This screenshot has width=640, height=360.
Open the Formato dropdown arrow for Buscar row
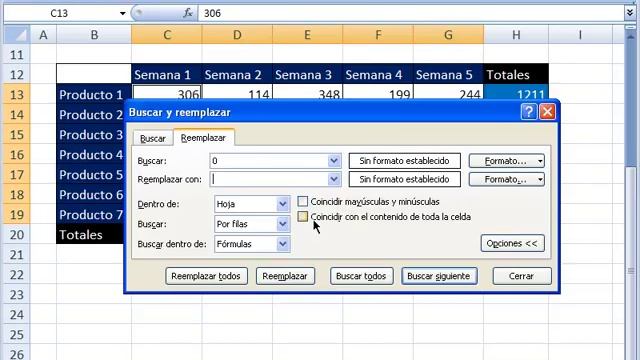coord(540,161)
